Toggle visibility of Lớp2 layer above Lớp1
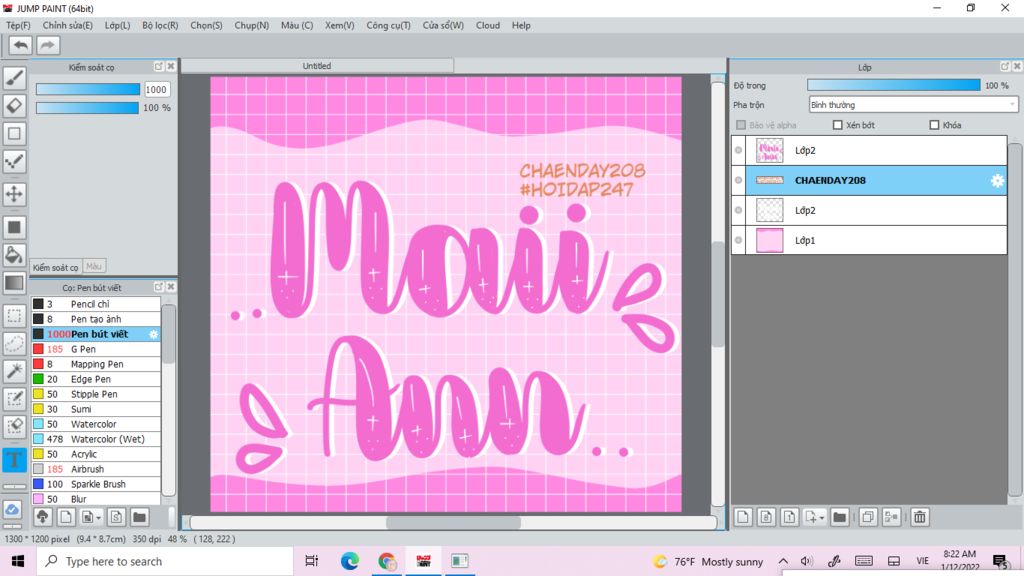The image size is (1024, 576). 739,210
